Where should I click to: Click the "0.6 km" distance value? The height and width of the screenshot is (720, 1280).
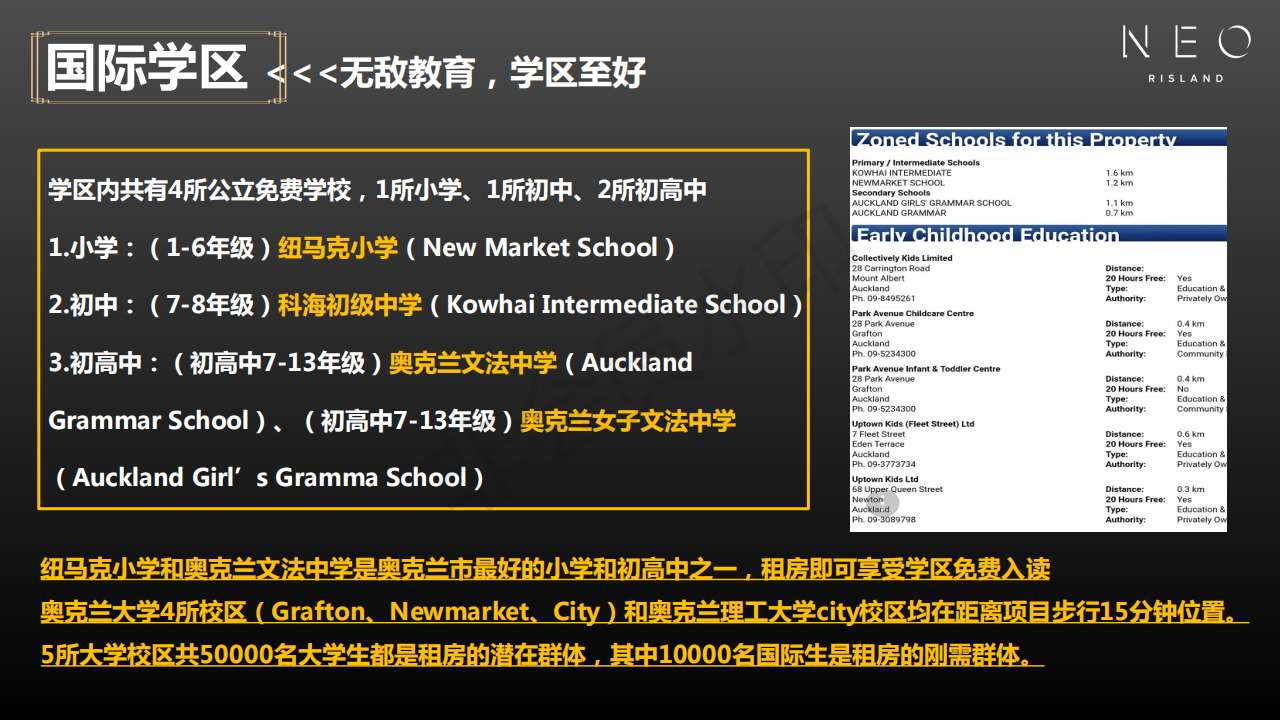click(1191, 434)
